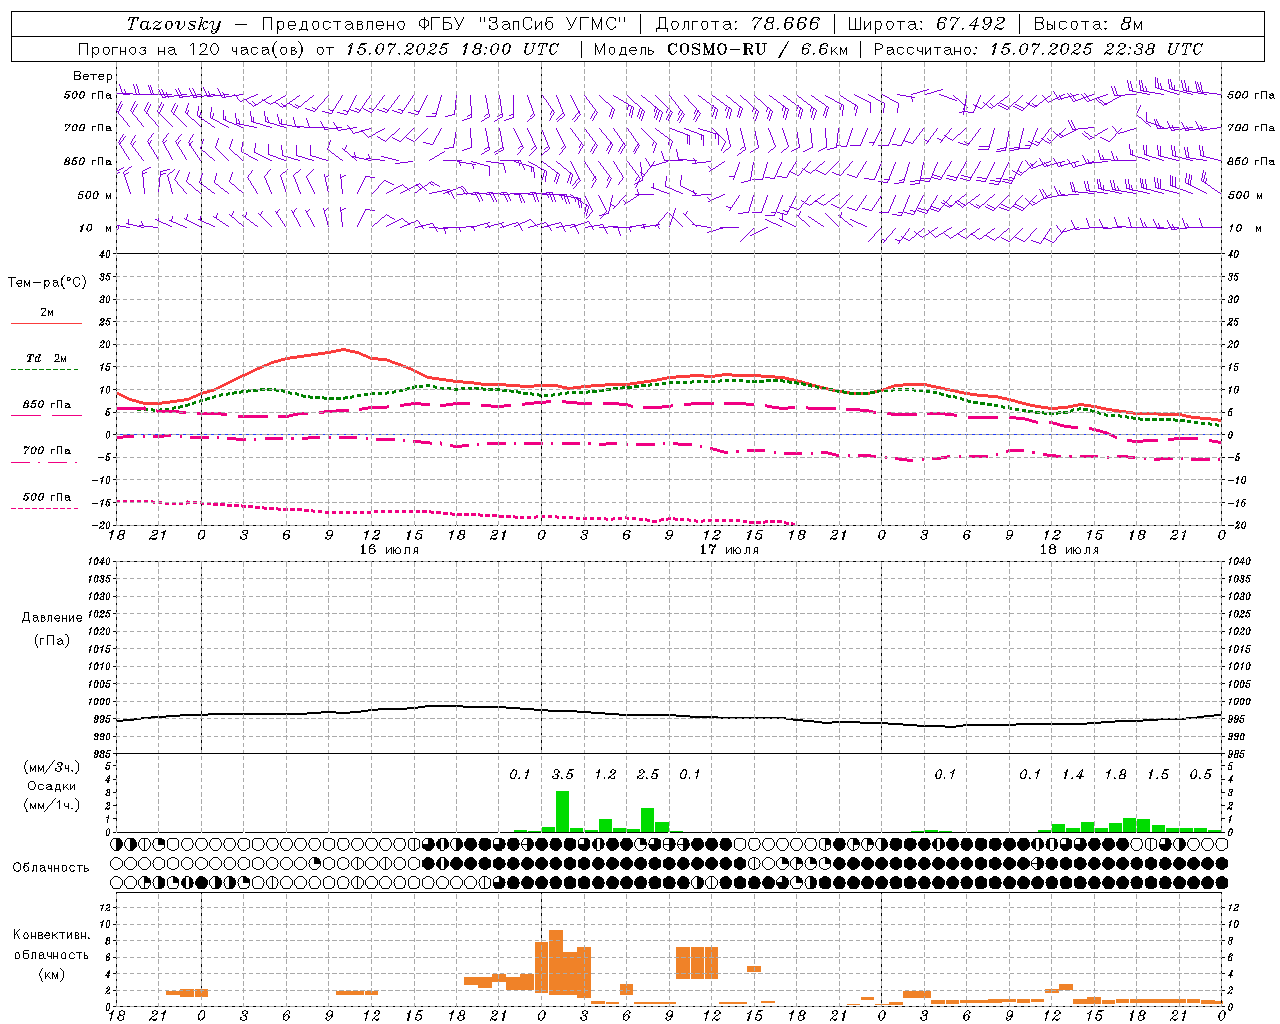Click the 500 м wind level label on left axis

pyautogui.click(x=95, y=195)
